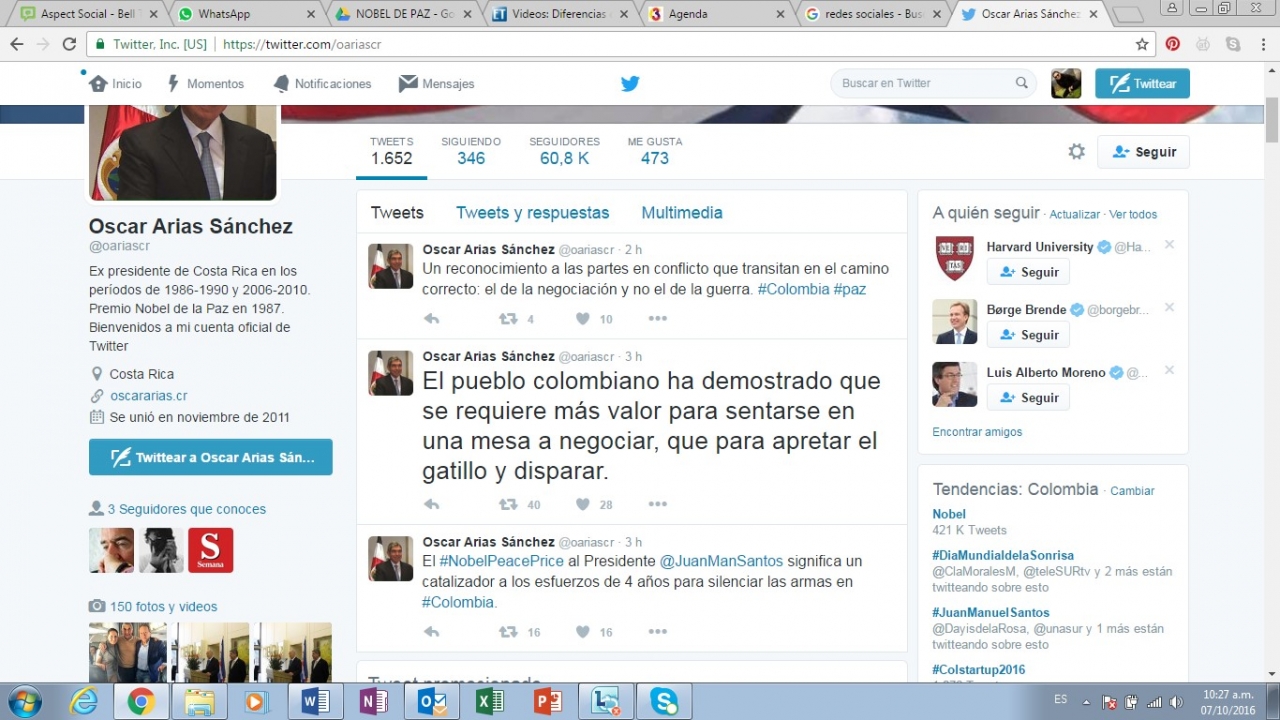Follow Oscar Arias Sánchez with Seguir button

1143,152
